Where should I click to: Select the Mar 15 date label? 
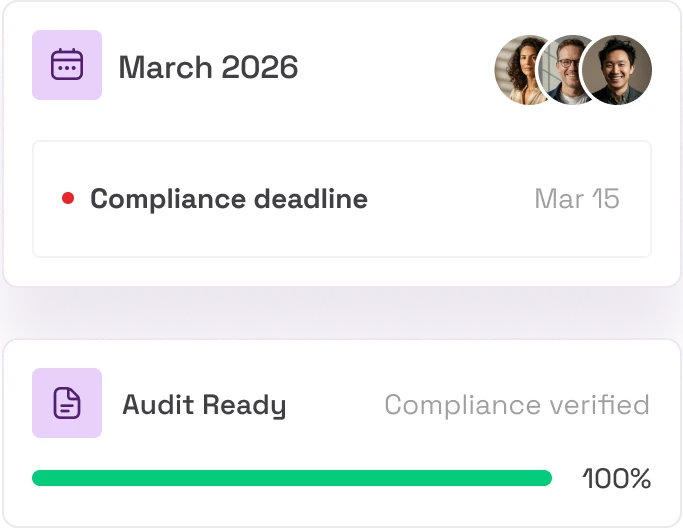(577, 199)
